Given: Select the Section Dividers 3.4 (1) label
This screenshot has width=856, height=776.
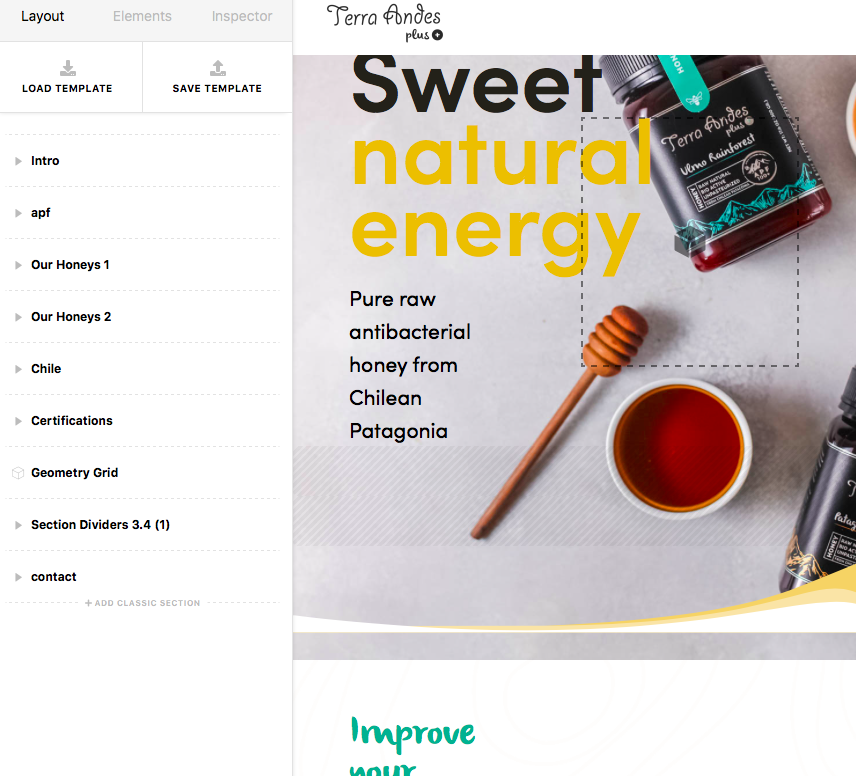Looking at the screenshot, I should (x=100, y=525).
